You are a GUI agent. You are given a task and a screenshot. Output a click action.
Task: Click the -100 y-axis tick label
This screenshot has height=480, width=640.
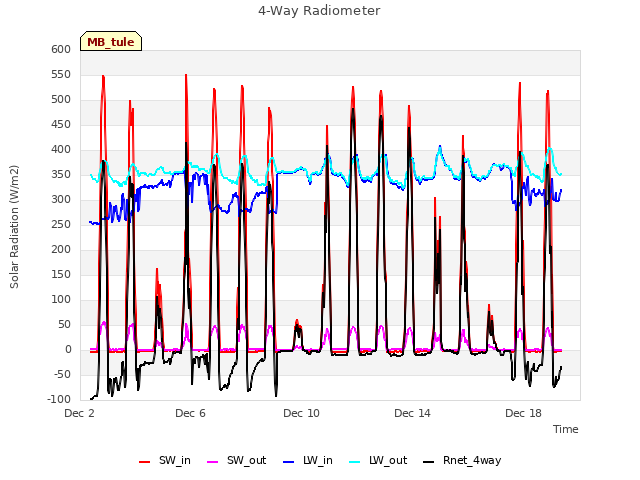click(x=60, y=399)
